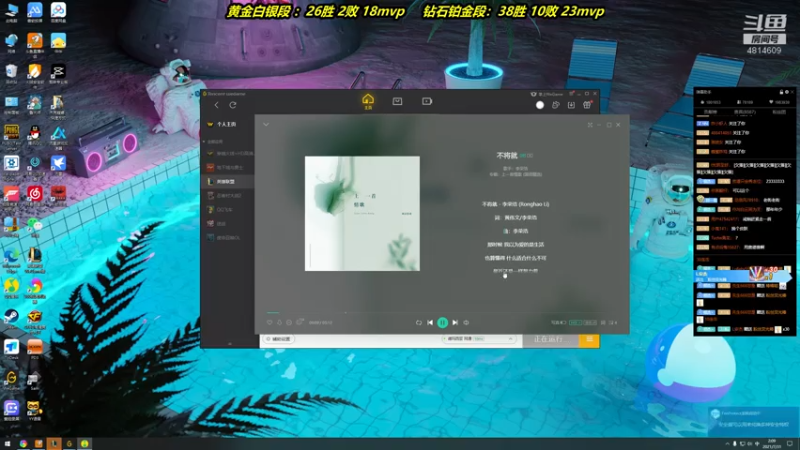Select QQ飞车 in the WeGame sidebar

(228, 210)
